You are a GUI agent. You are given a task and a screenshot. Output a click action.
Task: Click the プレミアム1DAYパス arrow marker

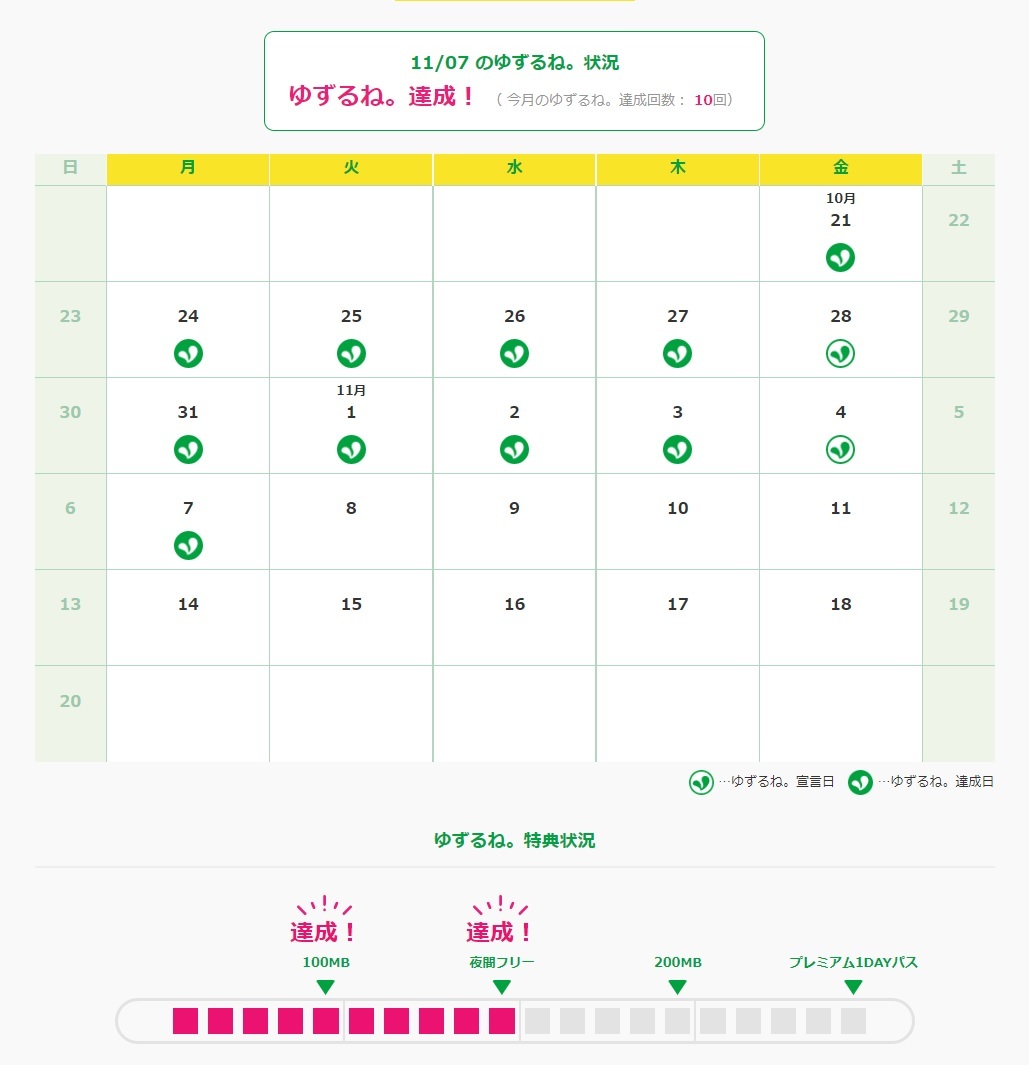point(853,987)
